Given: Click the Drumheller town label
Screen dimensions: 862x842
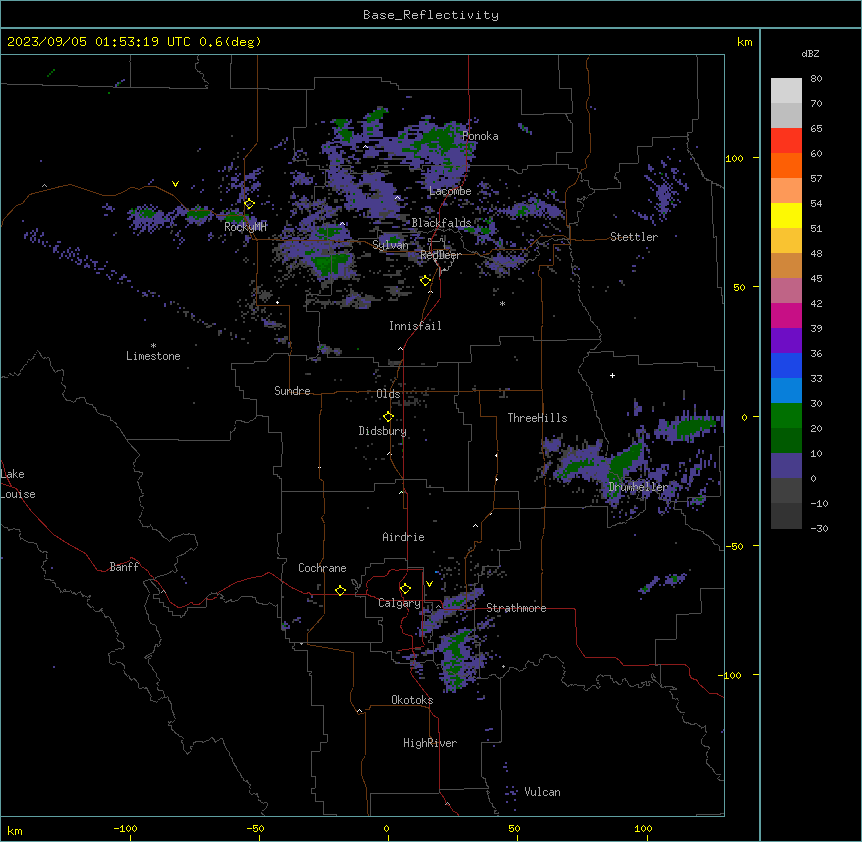Looking at the screenshot, I should (x=638, y=487).
